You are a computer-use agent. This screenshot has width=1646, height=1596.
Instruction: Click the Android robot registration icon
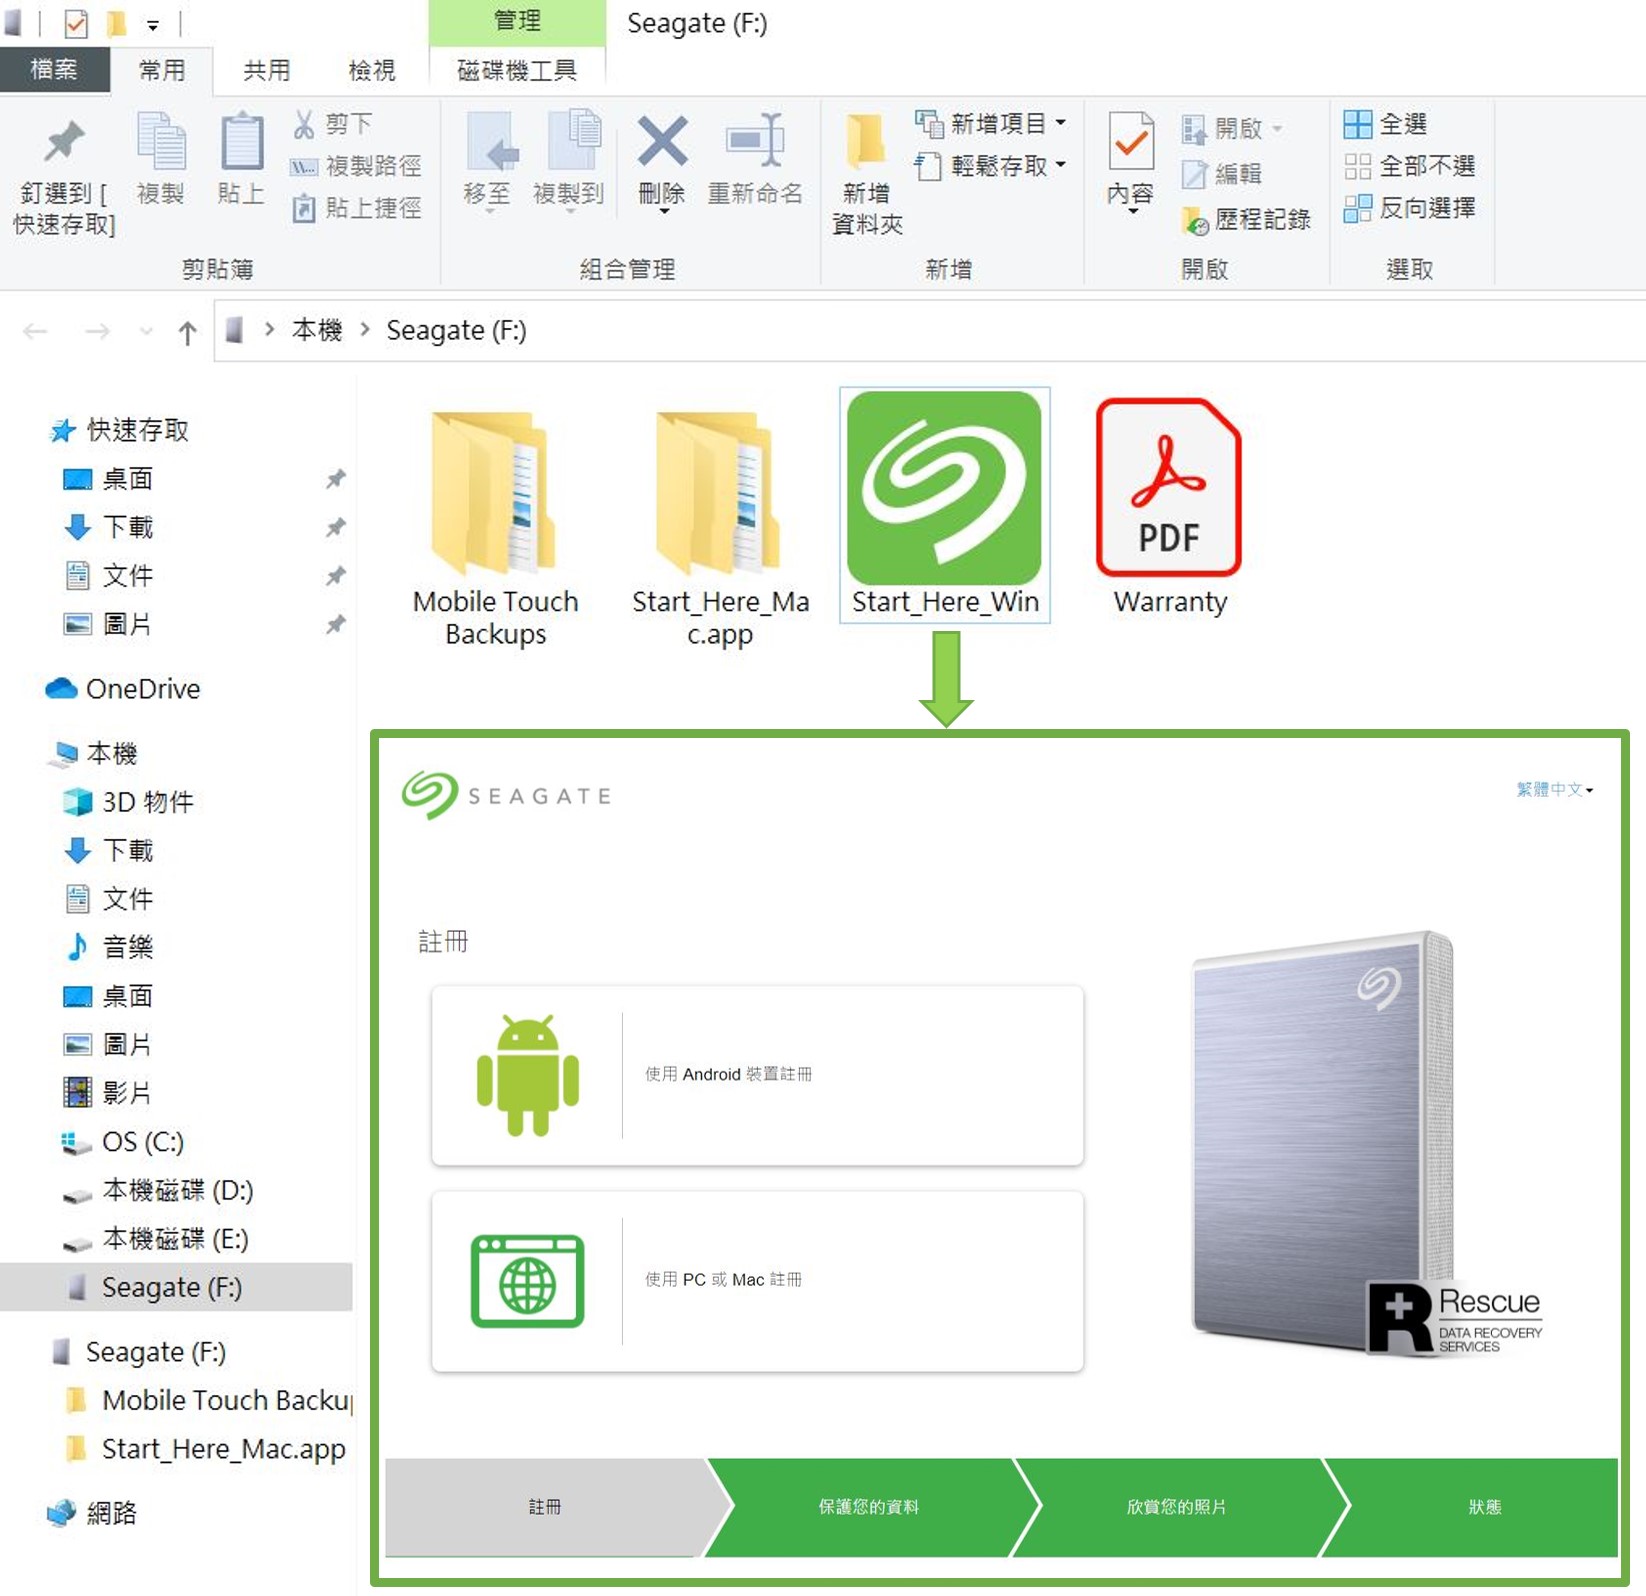pyautogui.click(x=527, y=1075)
